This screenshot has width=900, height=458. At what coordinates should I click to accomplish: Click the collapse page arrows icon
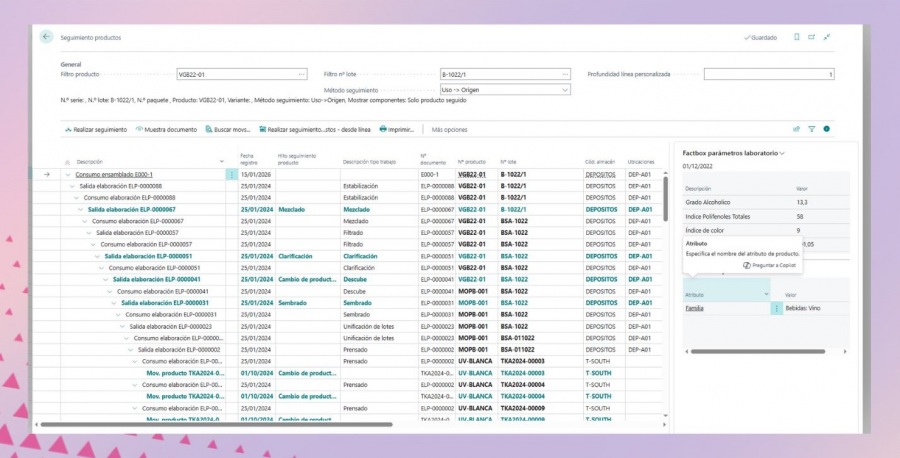(x=827, y=37)
